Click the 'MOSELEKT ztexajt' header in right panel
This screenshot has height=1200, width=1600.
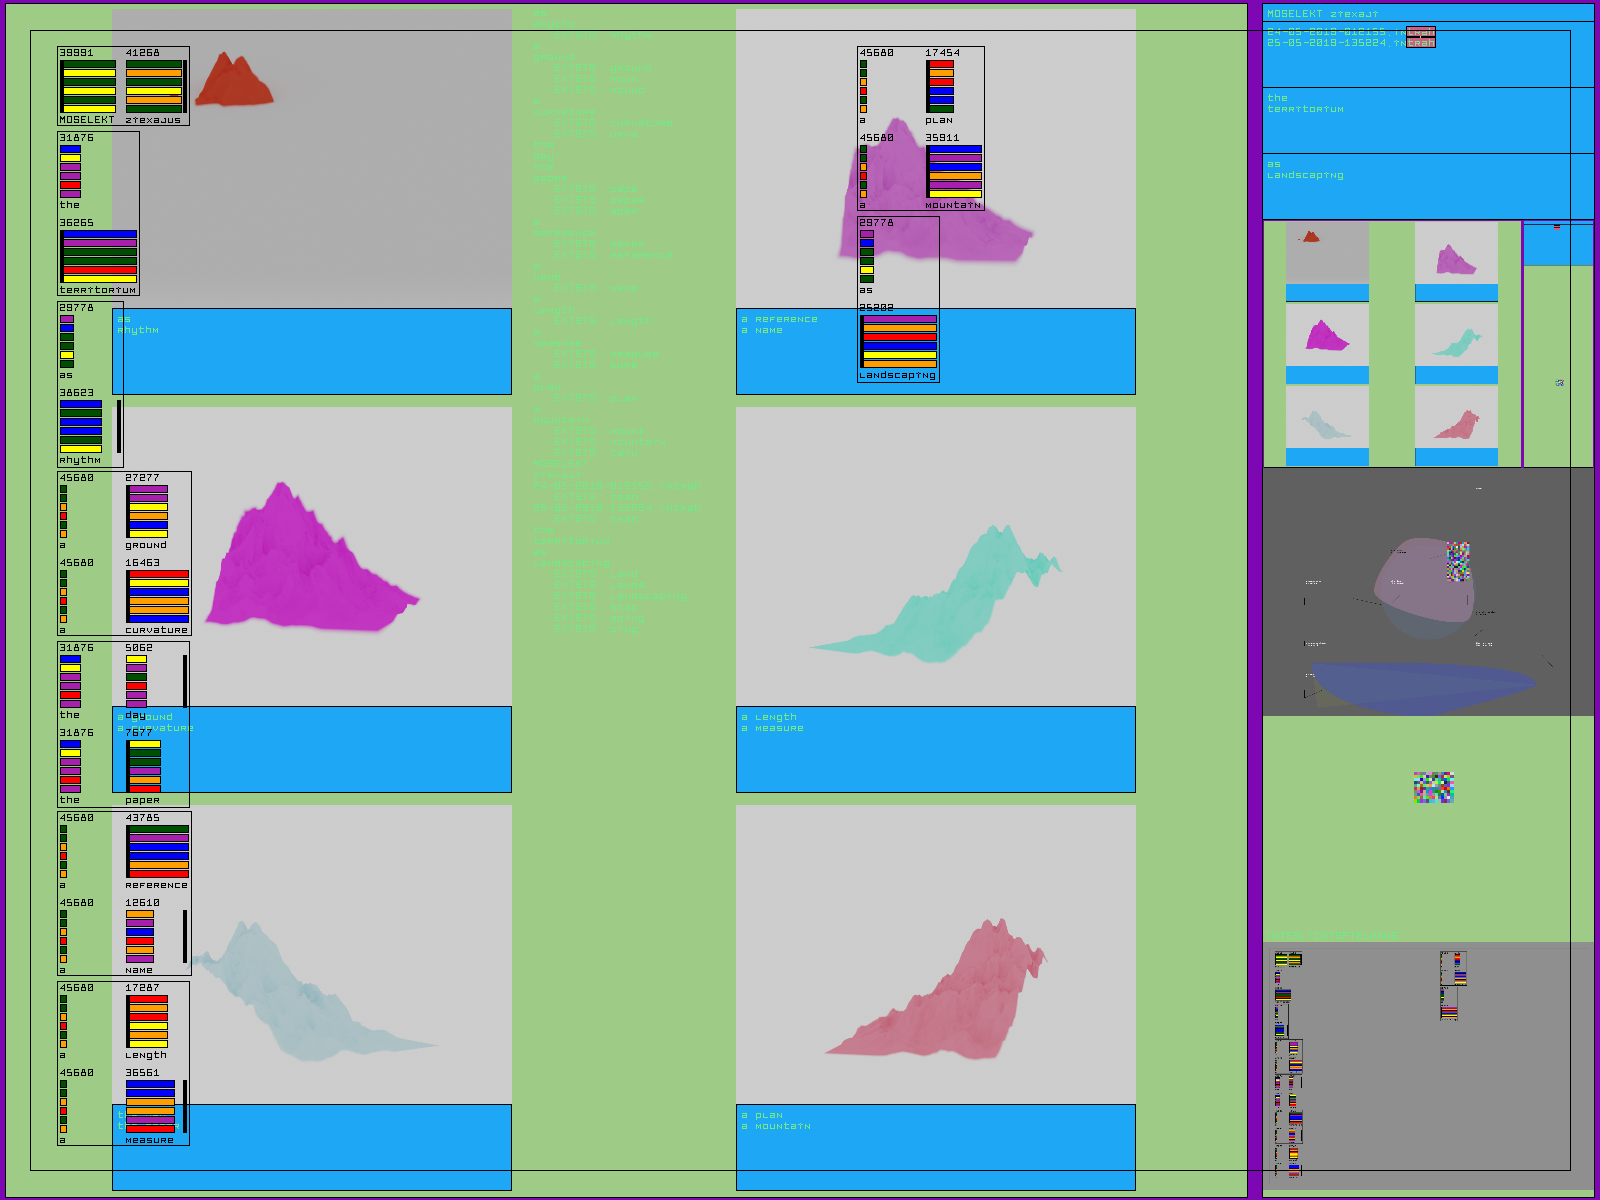coord(1427,13)
